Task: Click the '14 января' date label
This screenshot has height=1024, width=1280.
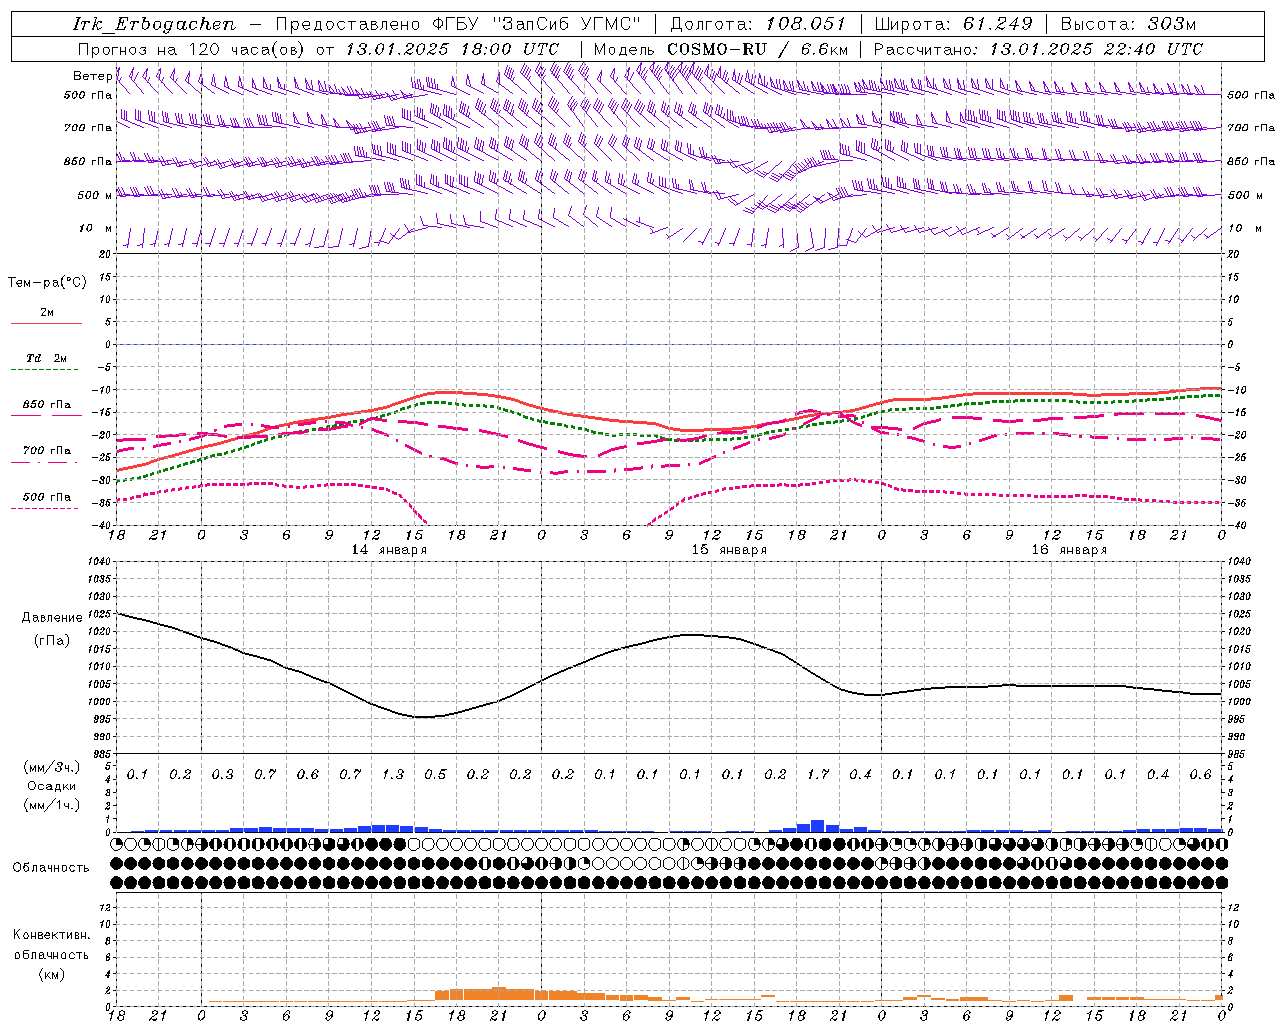Action: point(389,550)
